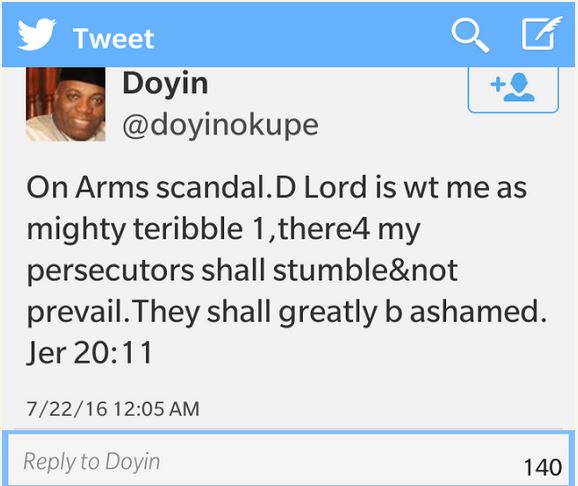Viewport: 578px width, 486px height.
Task: Click the person silhouette in follow button
Action: pyautogui.click(x=519, y=87)
